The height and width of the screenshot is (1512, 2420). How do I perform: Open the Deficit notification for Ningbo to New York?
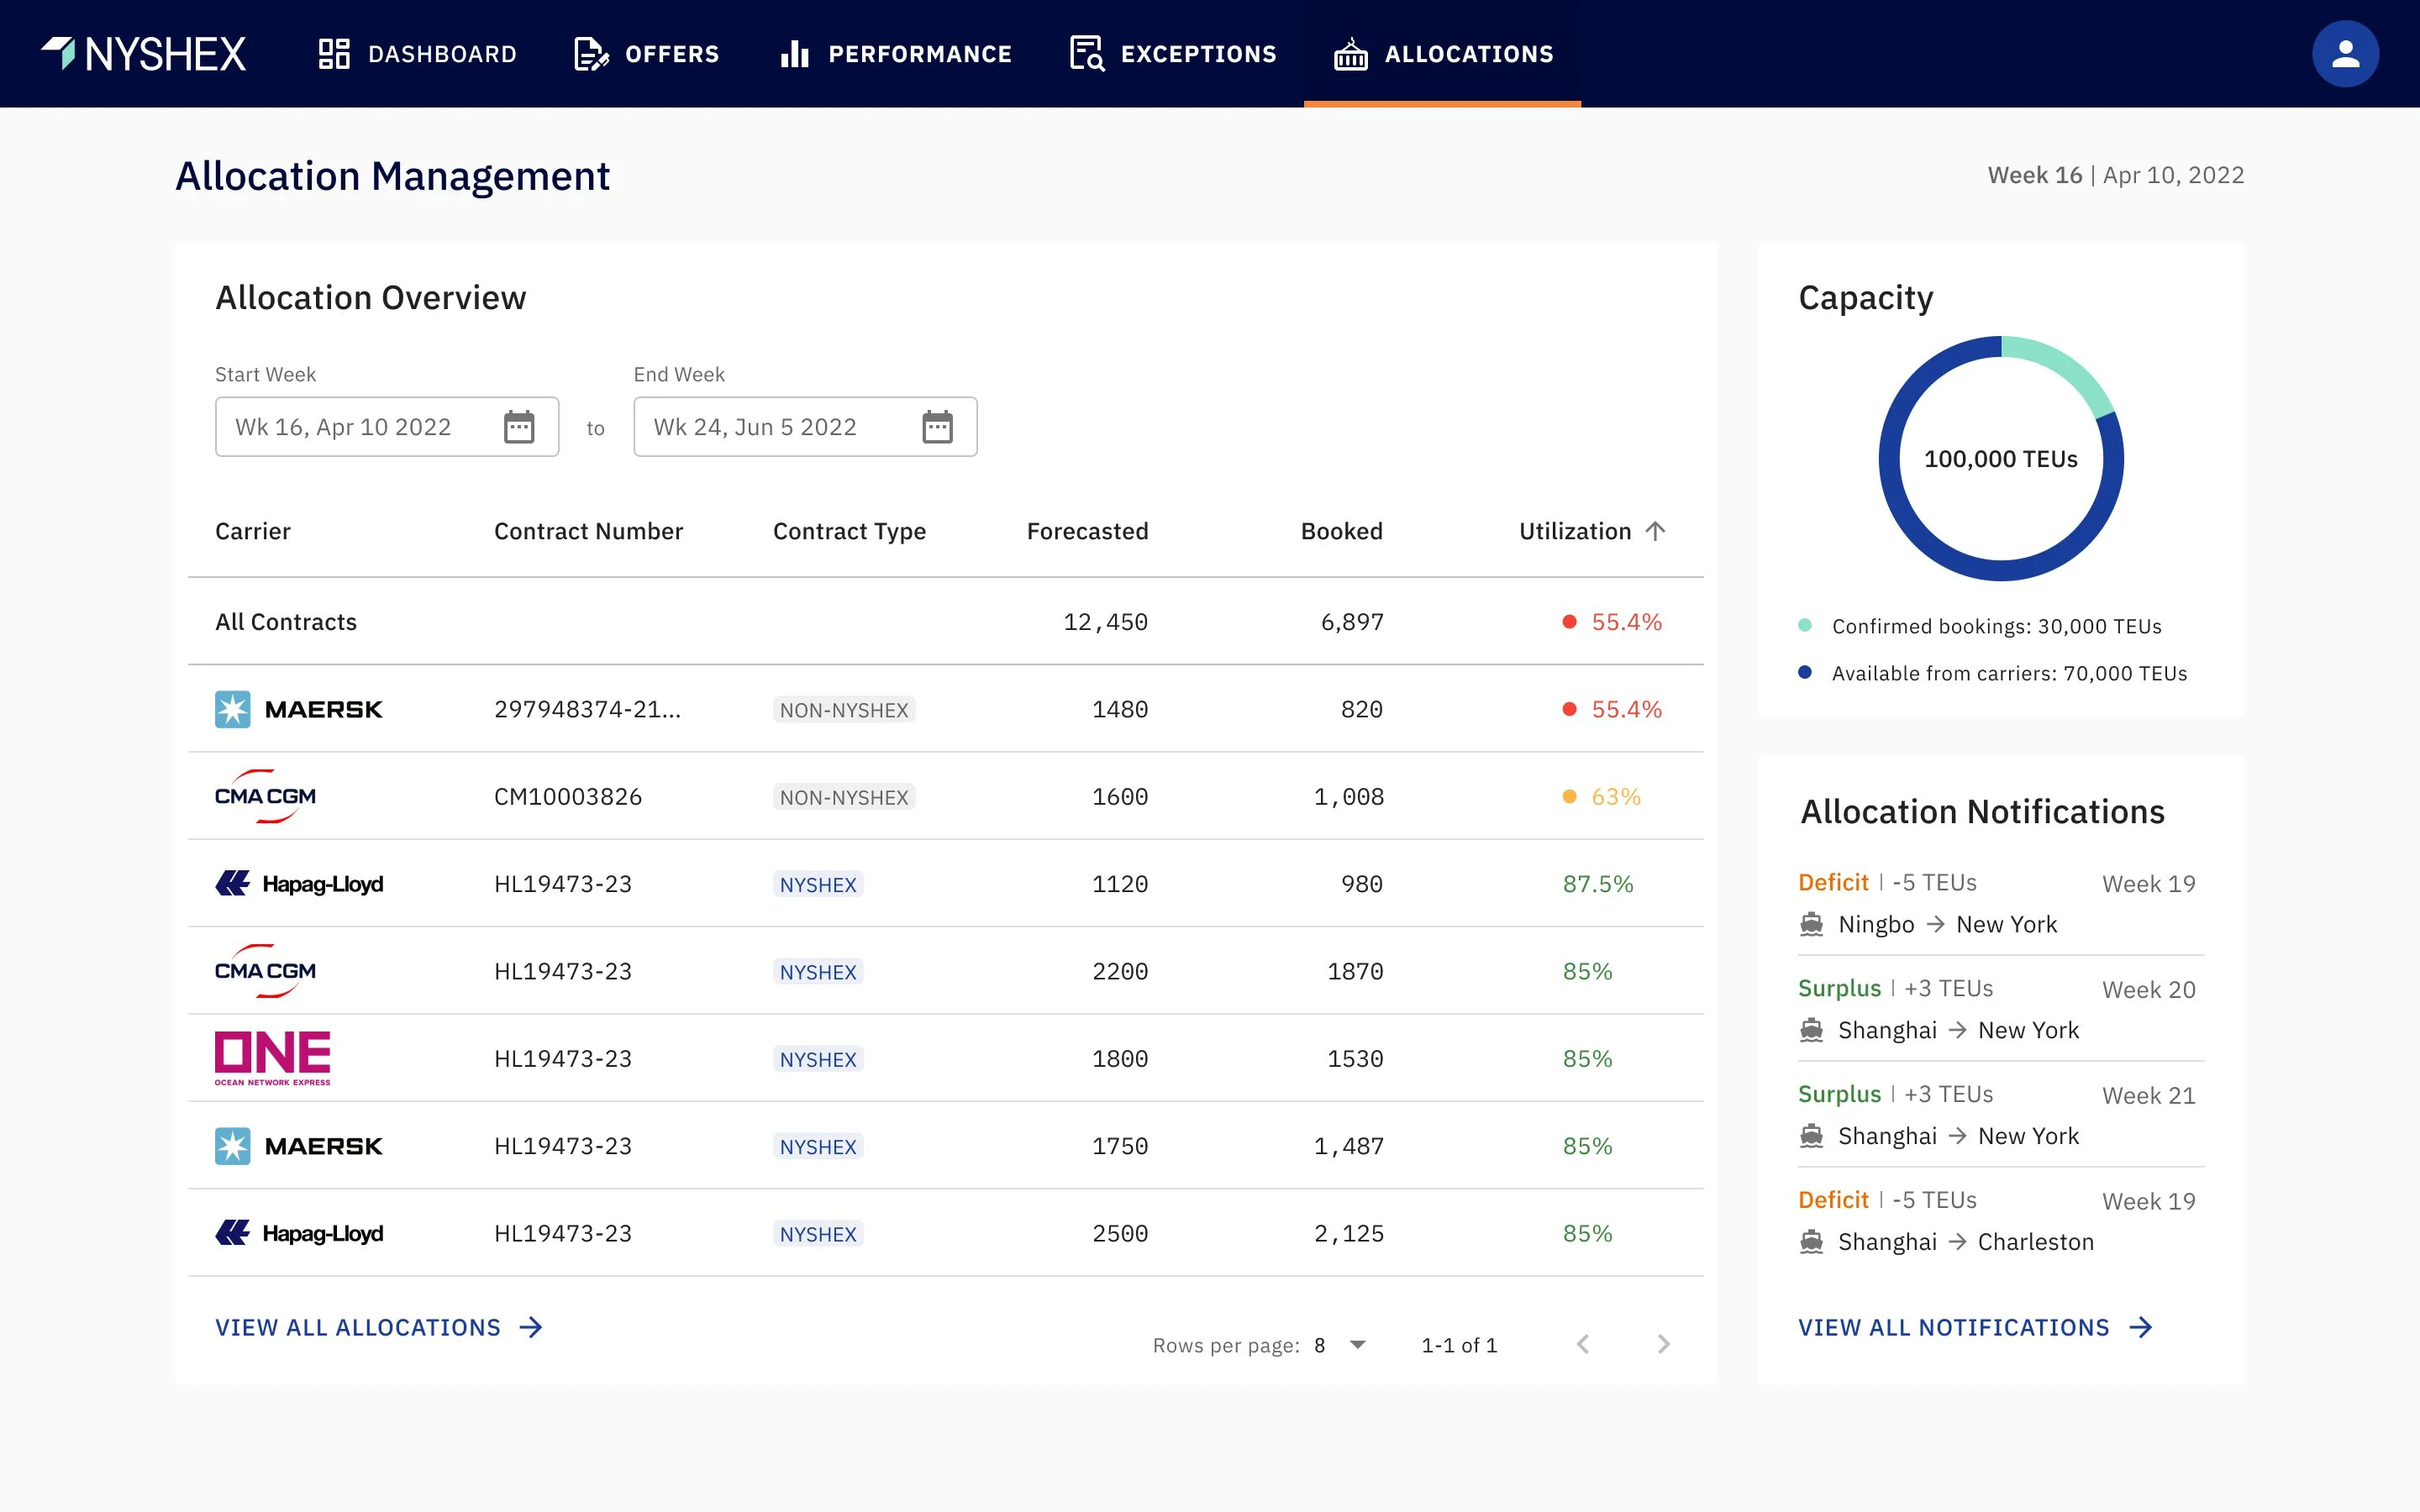tap(2000, 903)
